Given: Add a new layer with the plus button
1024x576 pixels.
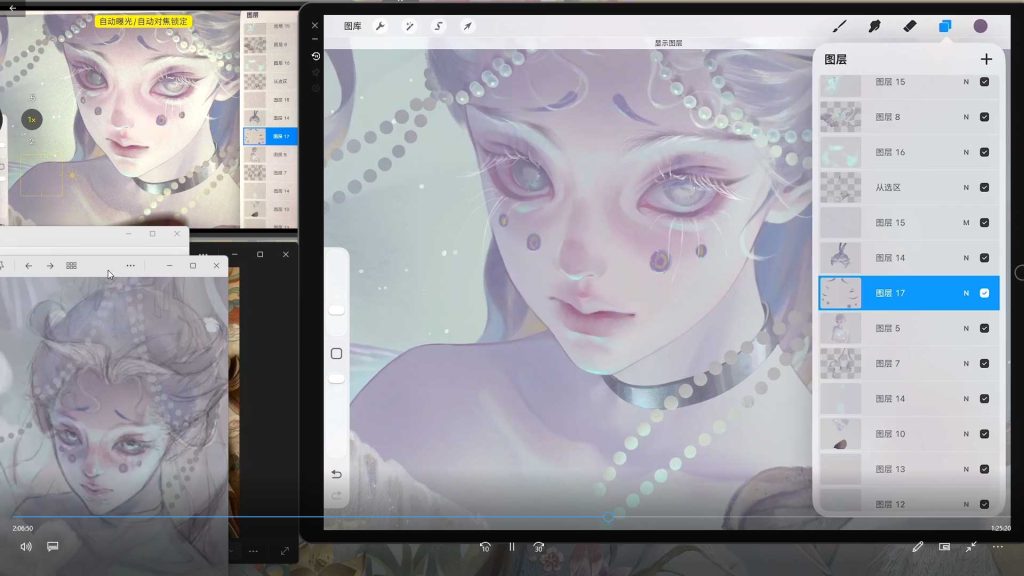Looking at the screenshot, I should click(x=986, y=59).
